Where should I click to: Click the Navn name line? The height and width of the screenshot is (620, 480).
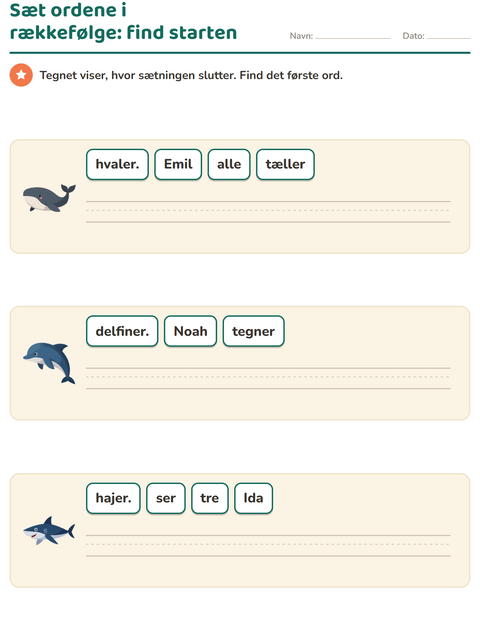(353, 36)
